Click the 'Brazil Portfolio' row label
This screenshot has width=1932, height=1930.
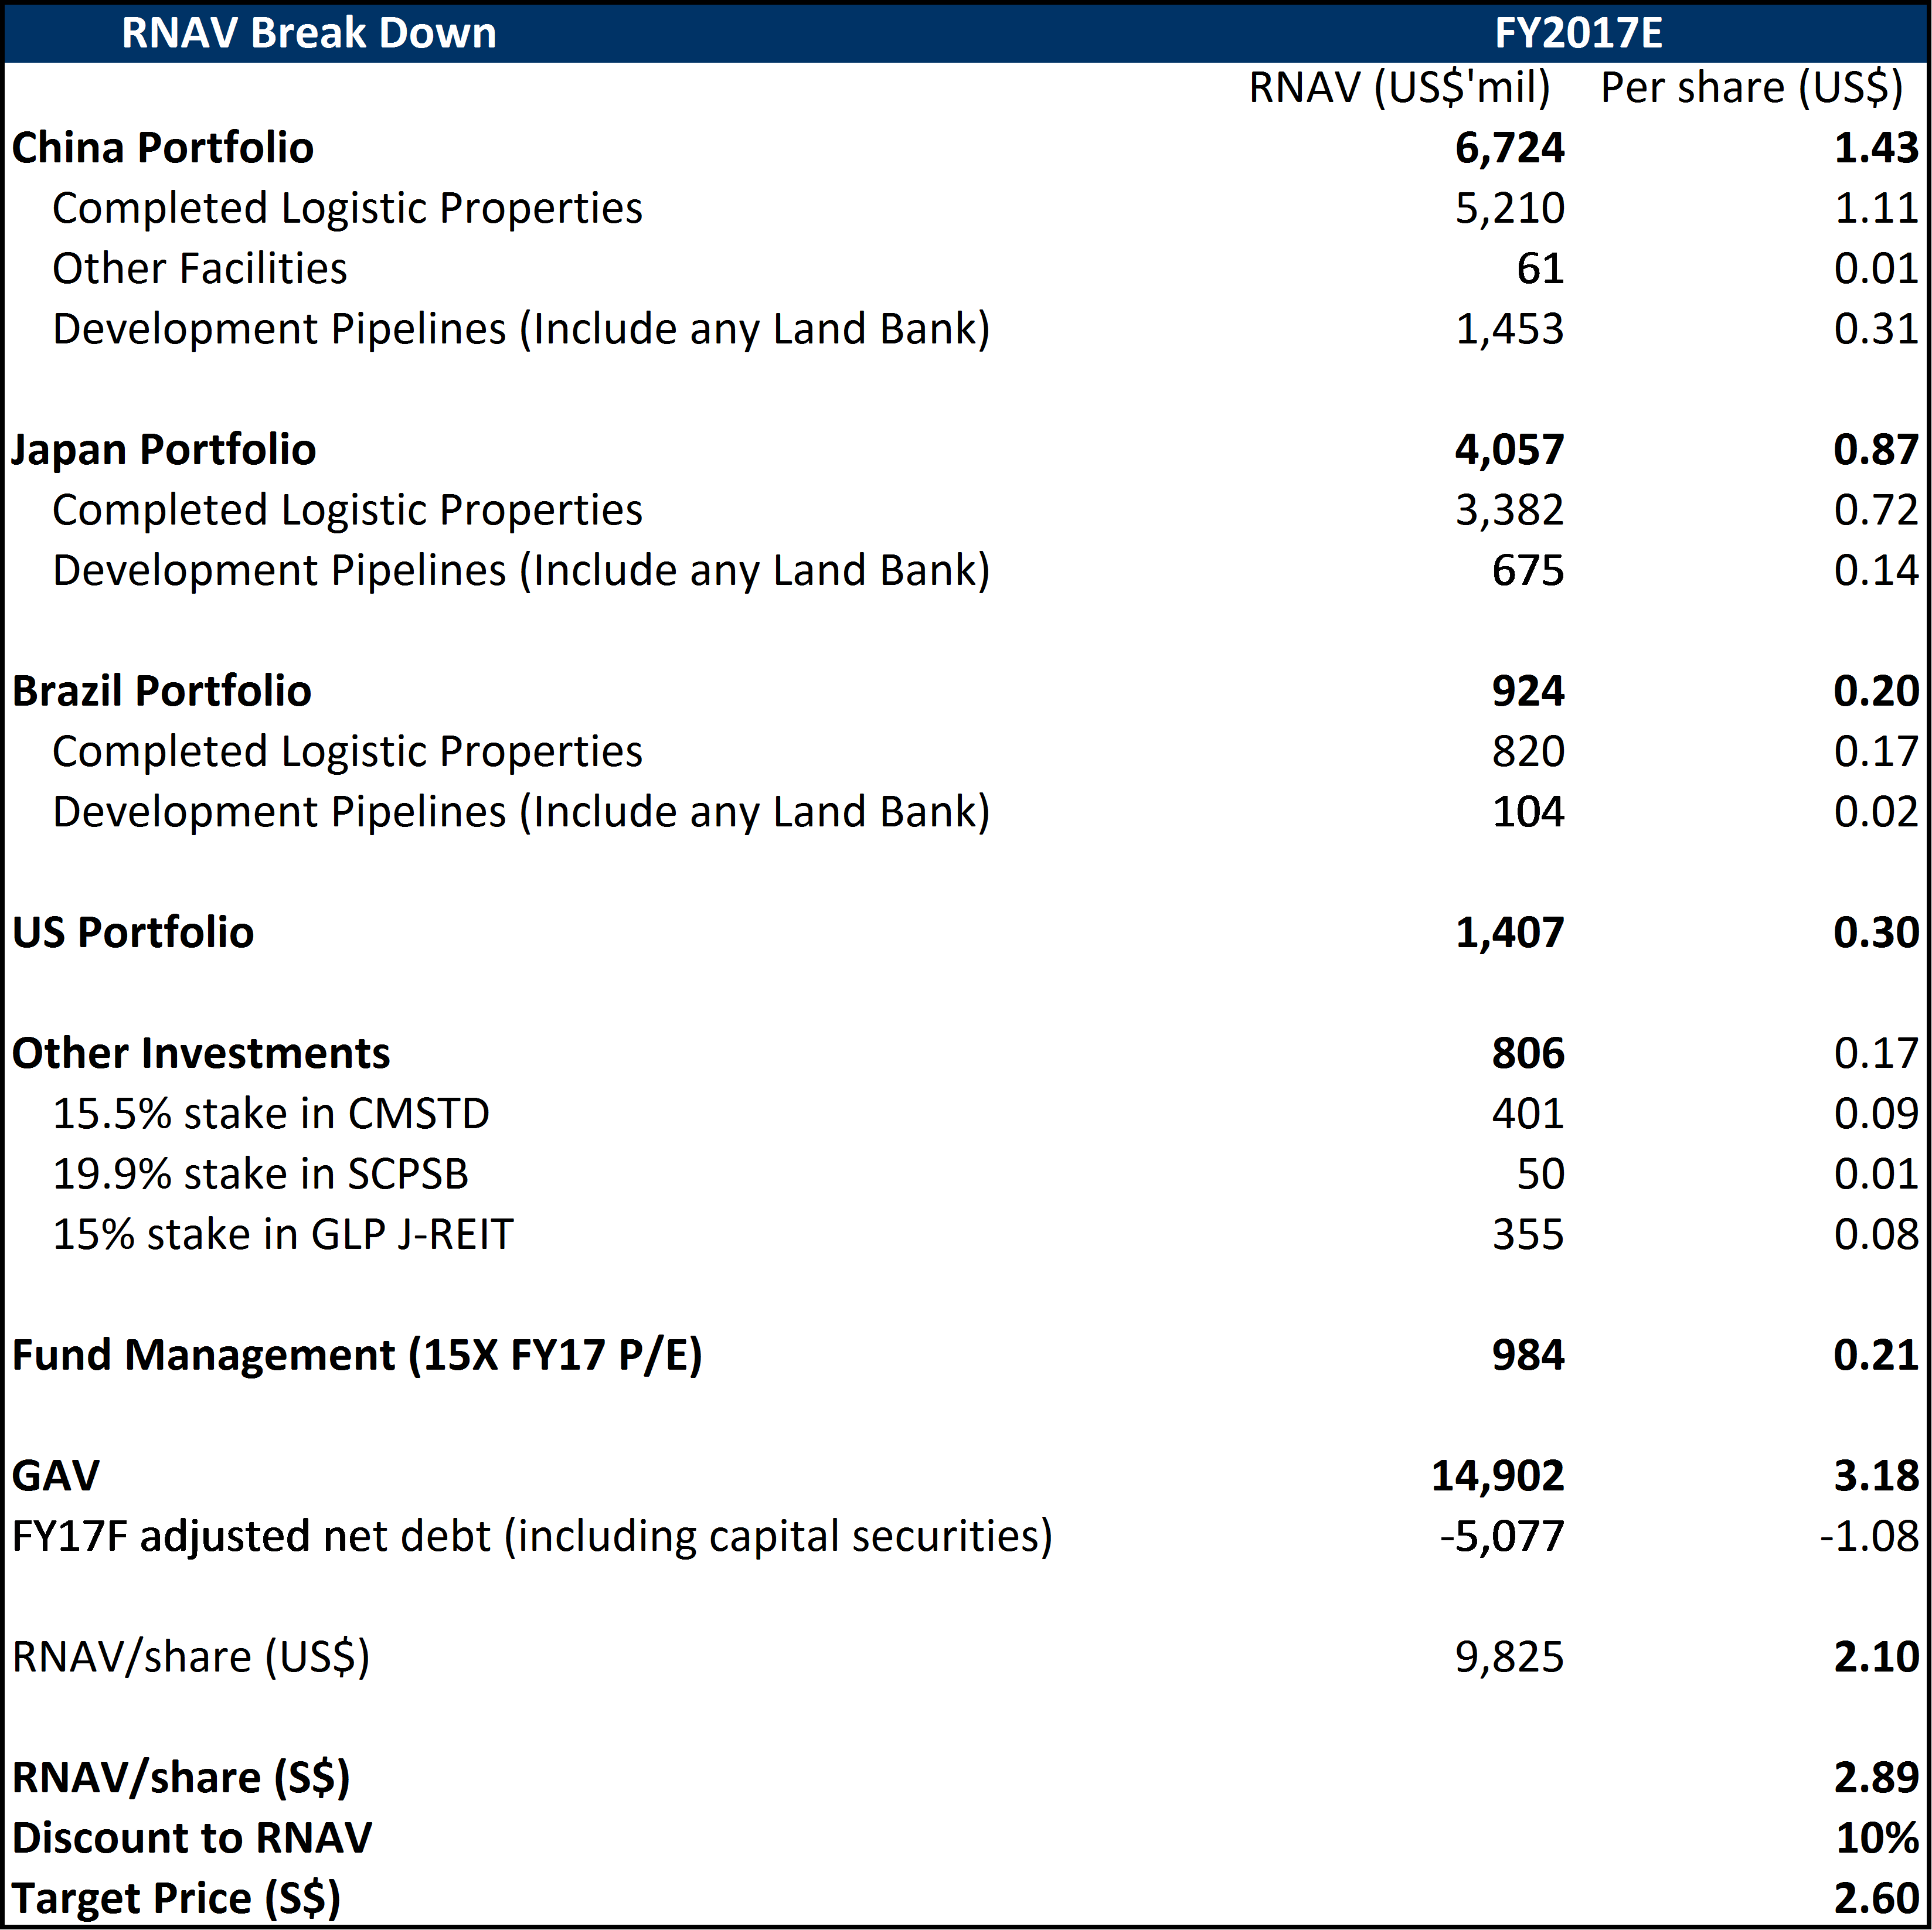[x=162, y=691]
